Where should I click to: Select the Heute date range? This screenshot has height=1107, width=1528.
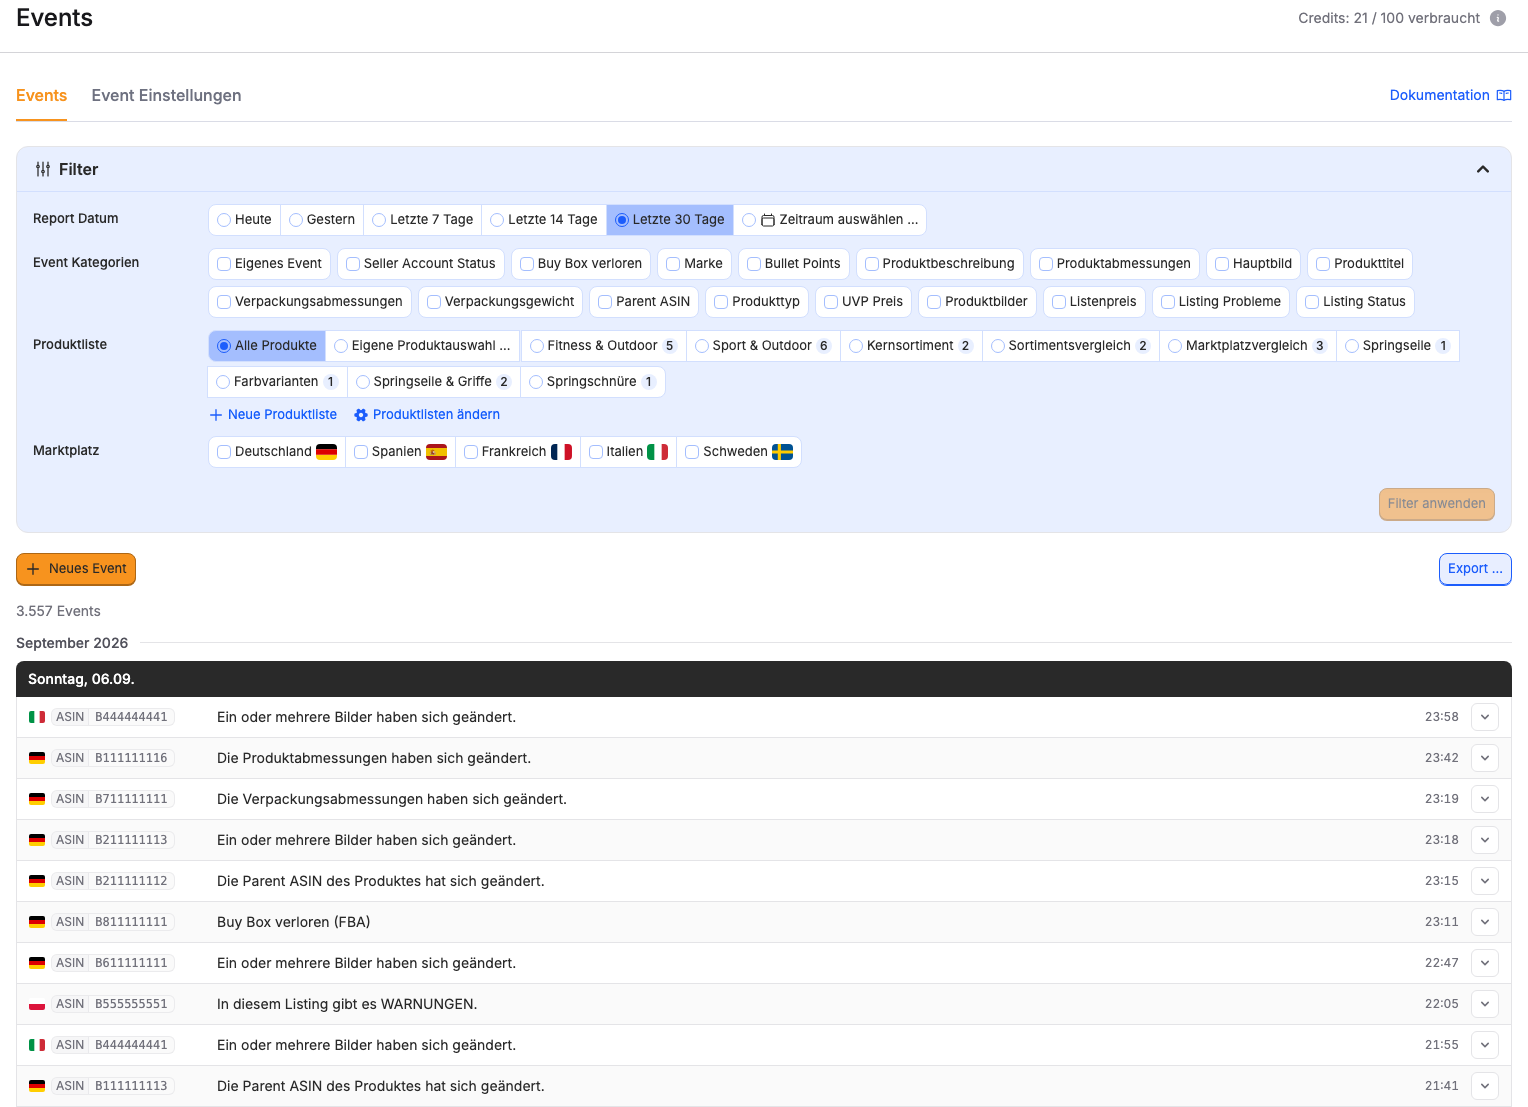pos(245,220)
